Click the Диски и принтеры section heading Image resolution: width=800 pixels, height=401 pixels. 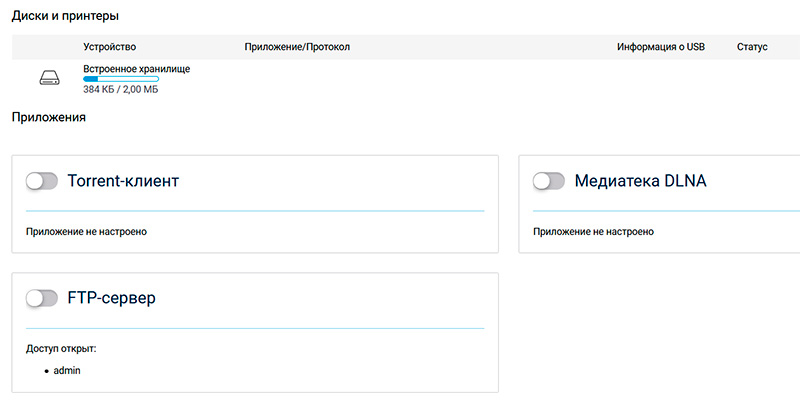point(68,16)
